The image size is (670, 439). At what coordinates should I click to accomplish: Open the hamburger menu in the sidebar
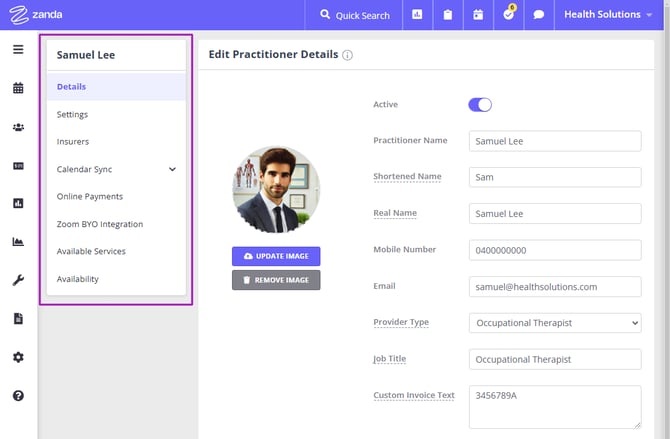(18, 50)
